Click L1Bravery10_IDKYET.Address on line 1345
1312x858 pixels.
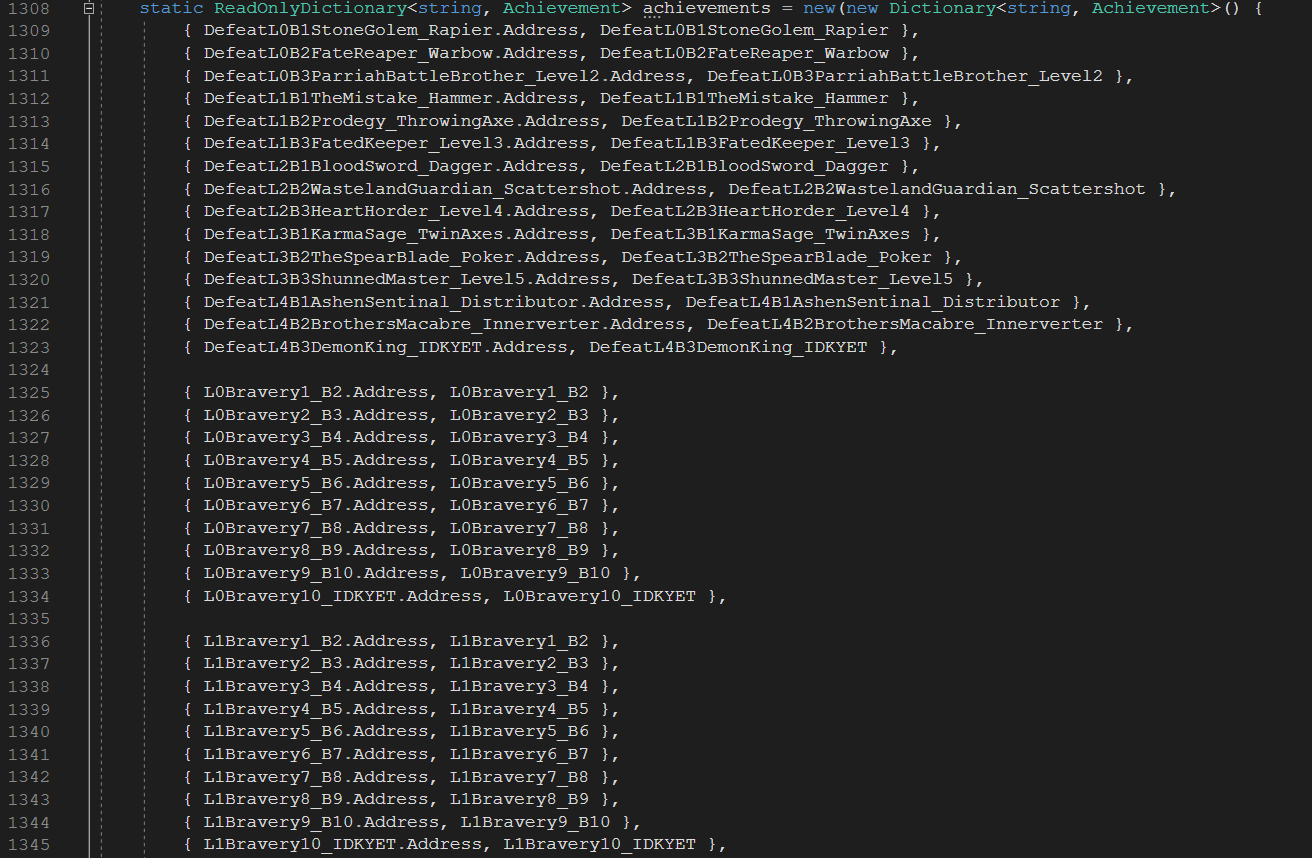(343, 844)
